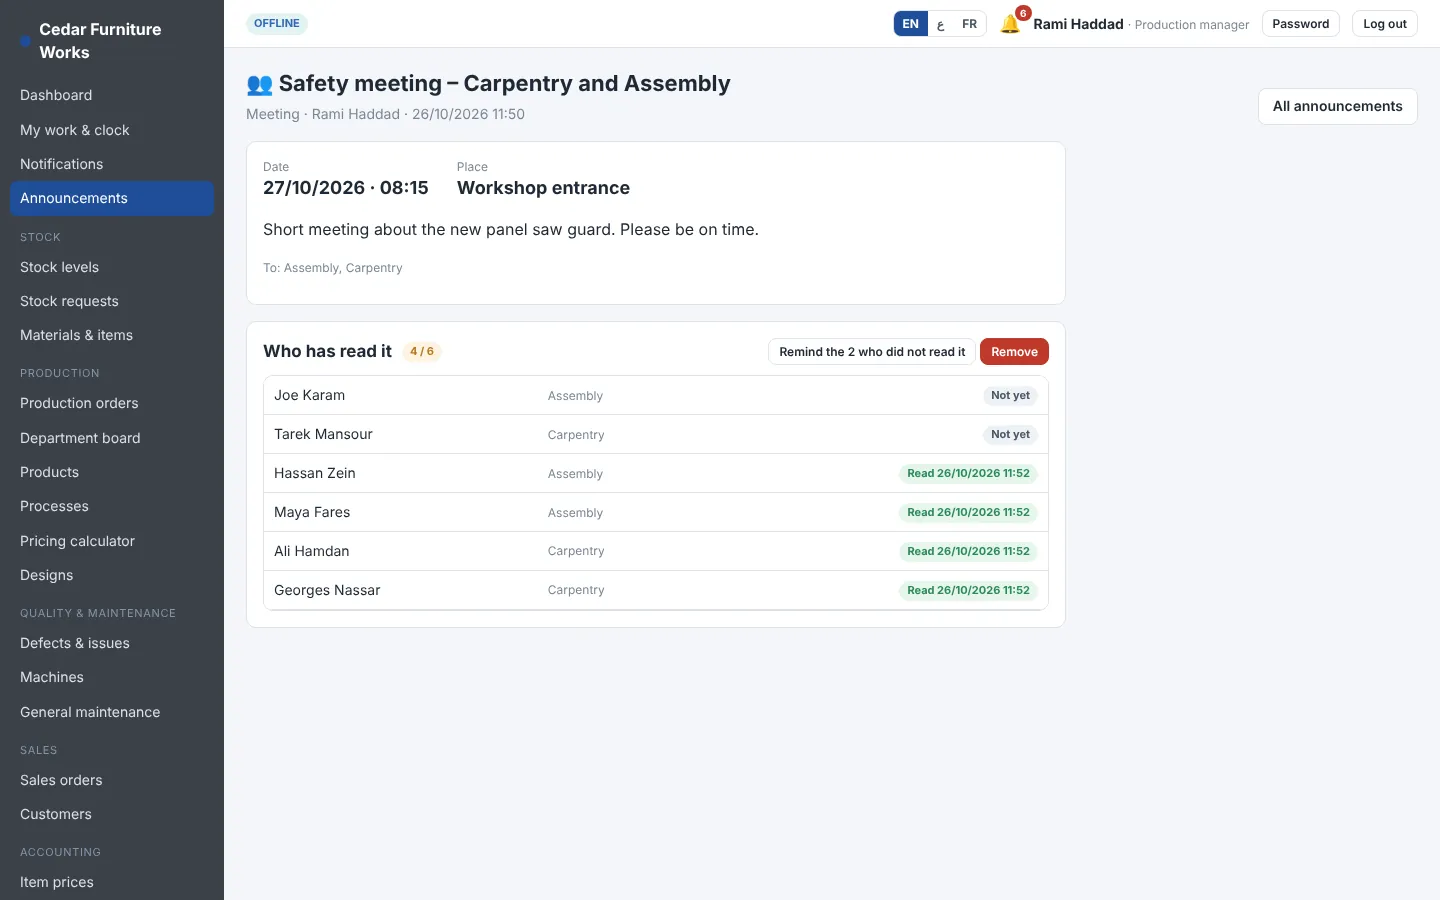This screenshot has height=900, width=1440.
Task: Open Stock requests
Action: (112, 301)
